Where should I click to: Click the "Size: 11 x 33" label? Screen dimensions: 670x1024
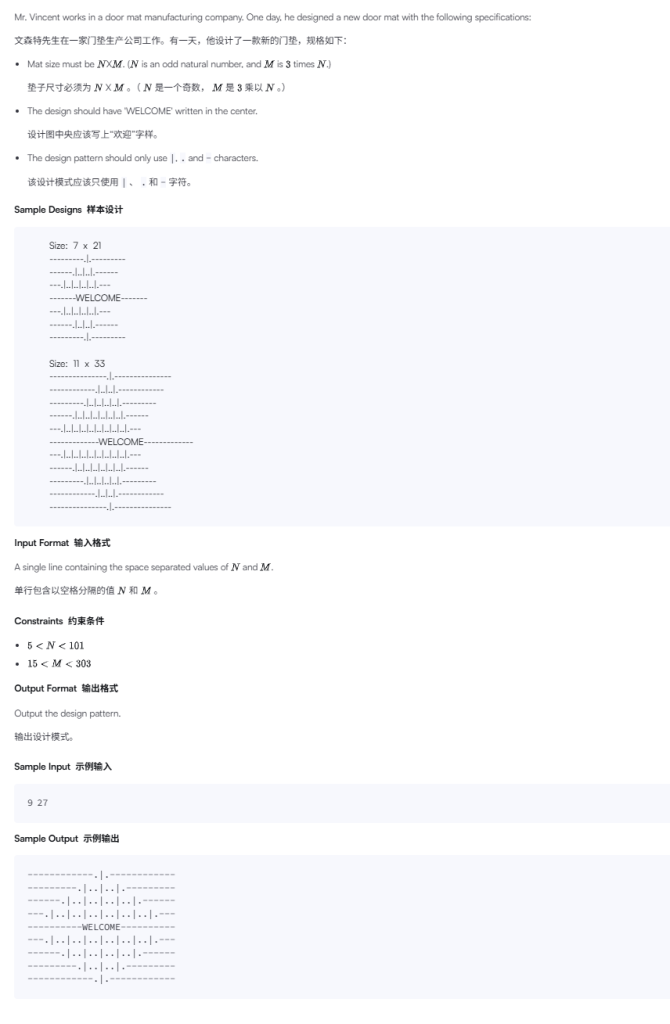point(77,364)
